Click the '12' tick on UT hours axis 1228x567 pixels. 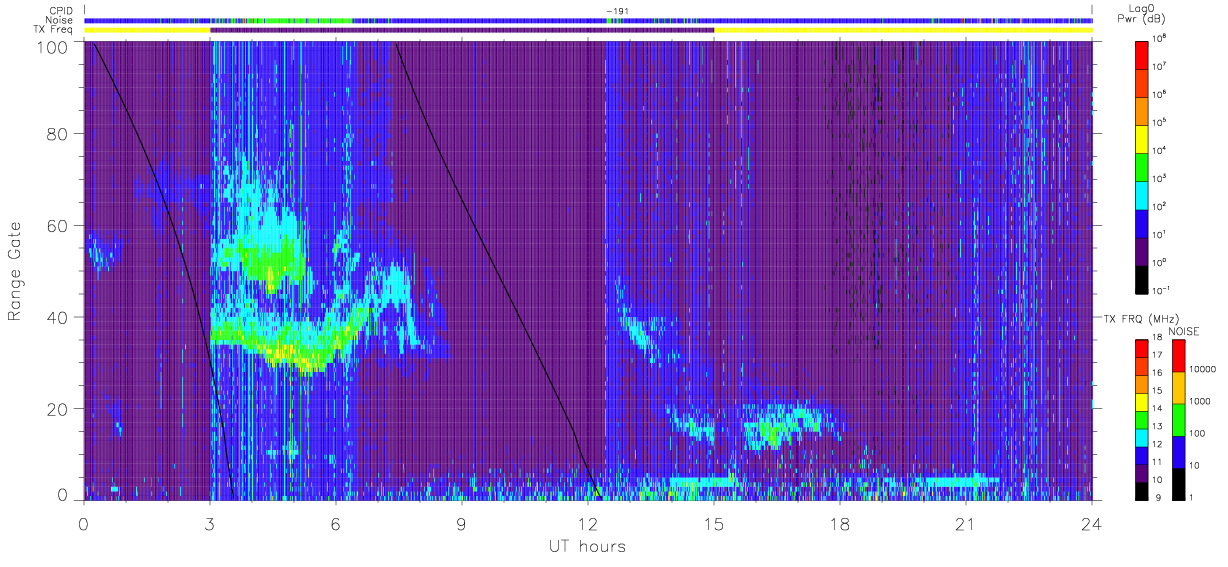click(588, 524)
